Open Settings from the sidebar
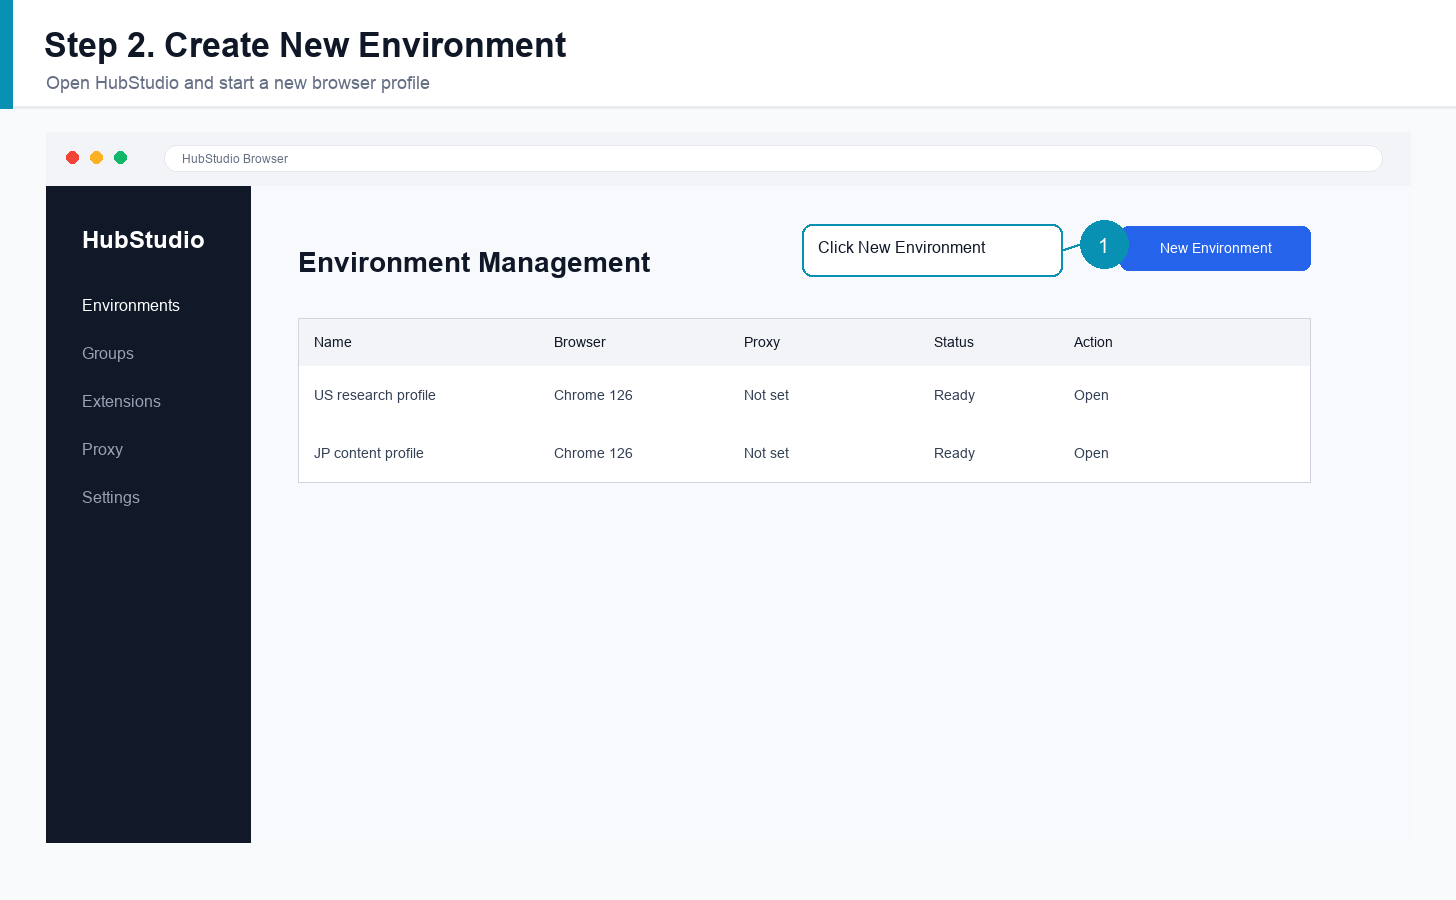1456x900 pixels. (x=111, y=498)
